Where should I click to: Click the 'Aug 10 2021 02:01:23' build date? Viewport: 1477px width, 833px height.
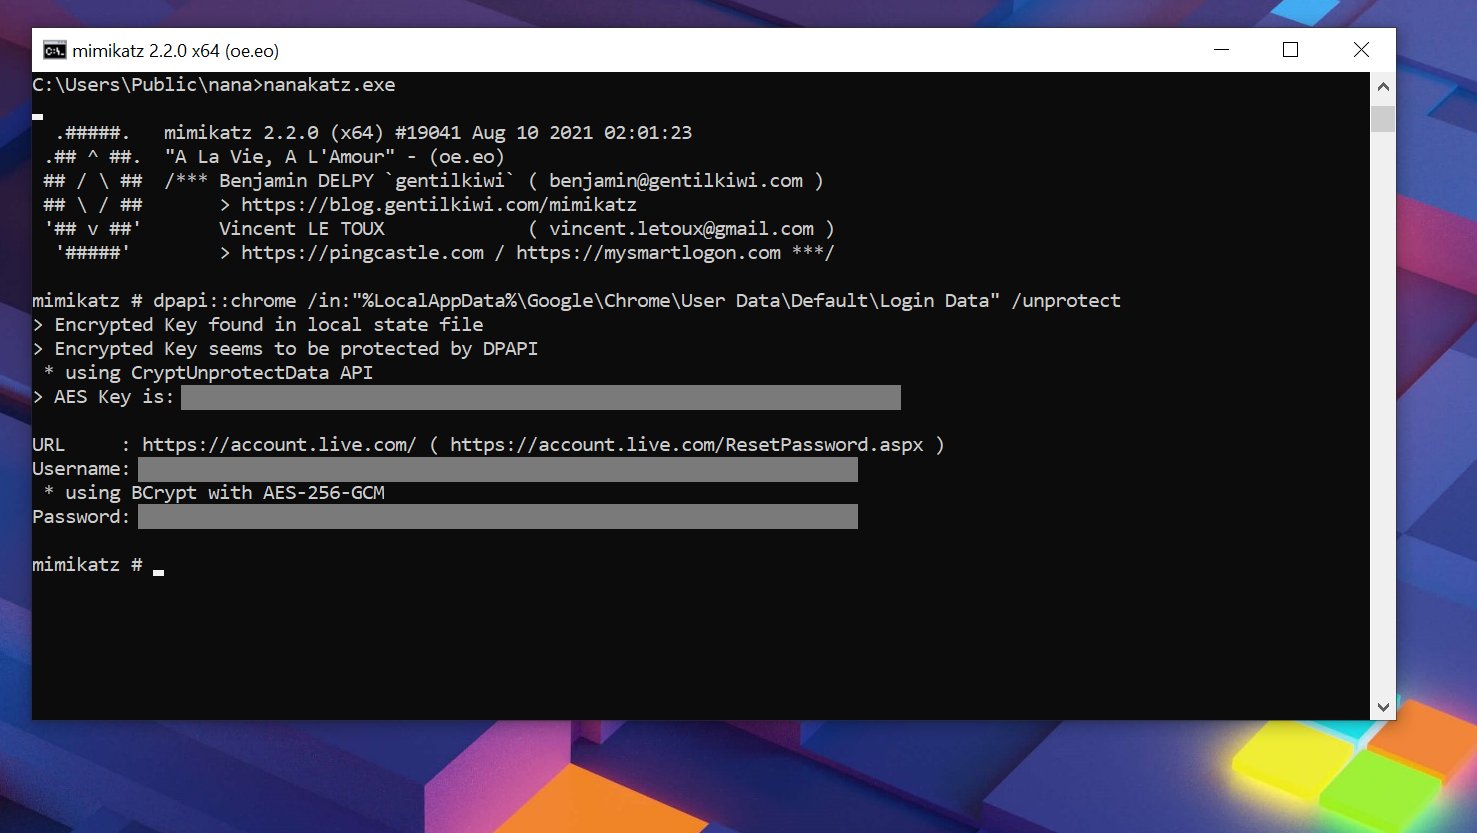coord(582,133)
